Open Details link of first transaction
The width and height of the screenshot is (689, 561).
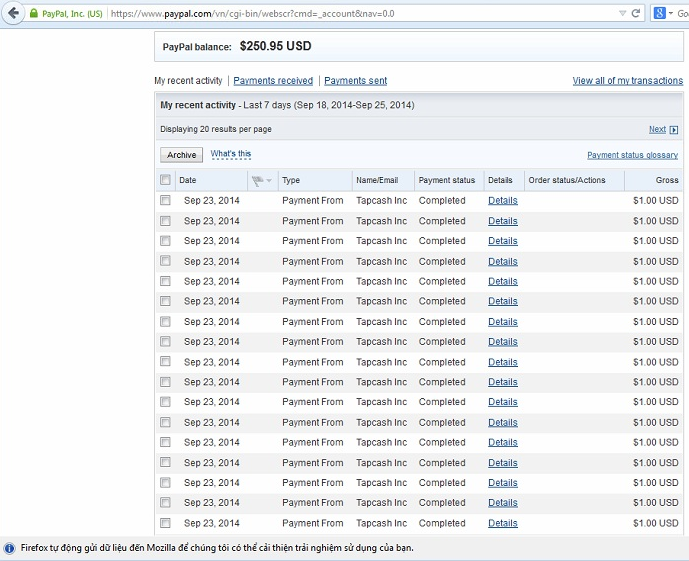[502, 201]
